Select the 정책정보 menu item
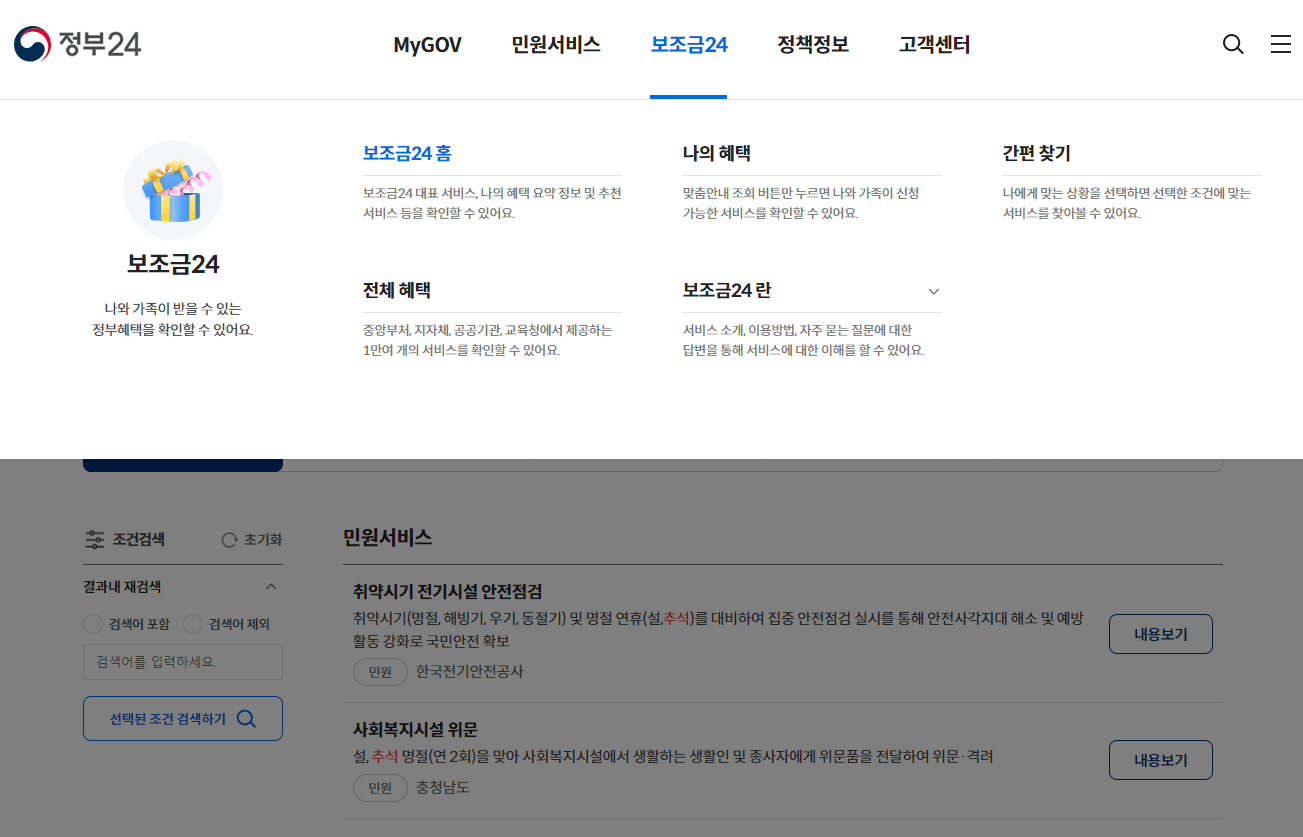Image resolution: width=1303 pixels, height=837 pixels. (812, 45)
